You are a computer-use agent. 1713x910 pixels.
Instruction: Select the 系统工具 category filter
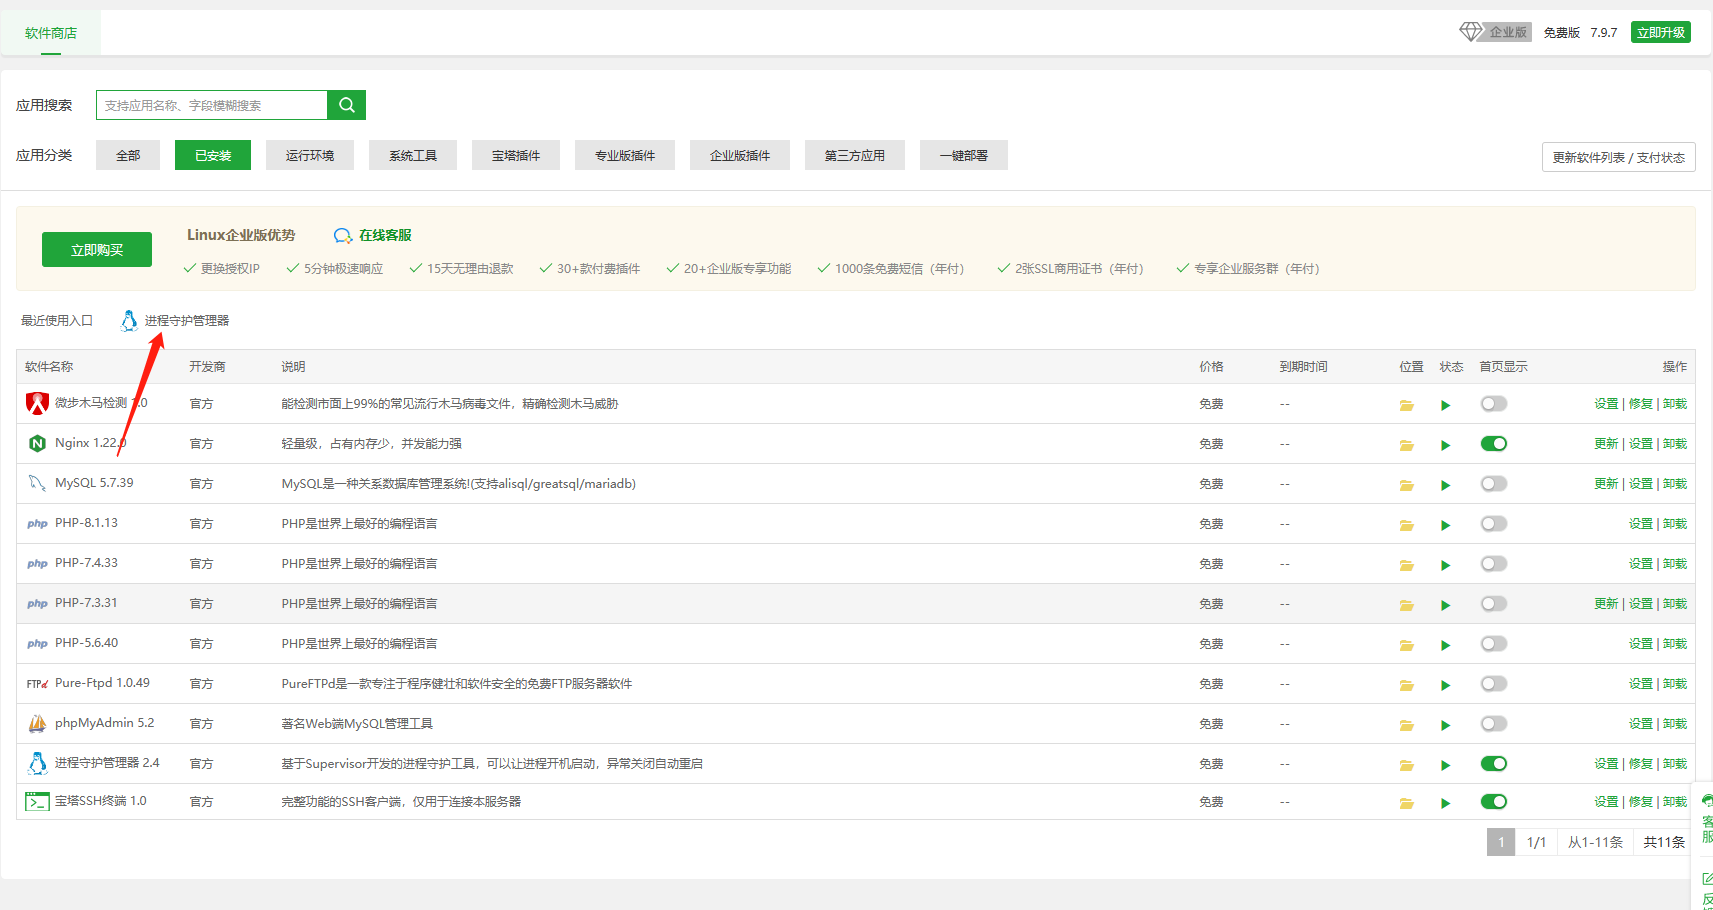point(413,155)
